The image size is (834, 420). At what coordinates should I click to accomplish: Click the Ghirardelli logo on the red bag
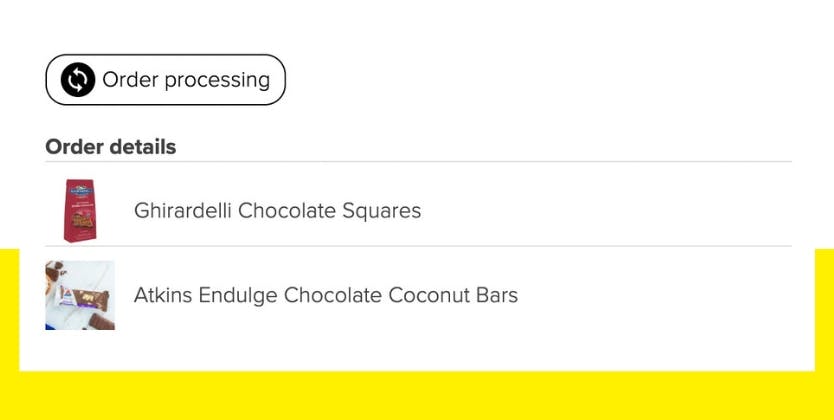pos(80,191)
